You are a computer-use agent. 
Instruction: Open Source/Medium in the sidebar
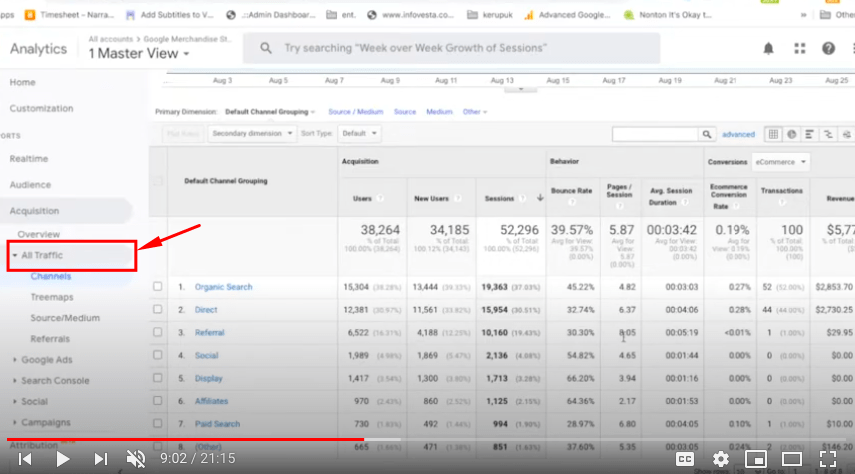[65, 318]
